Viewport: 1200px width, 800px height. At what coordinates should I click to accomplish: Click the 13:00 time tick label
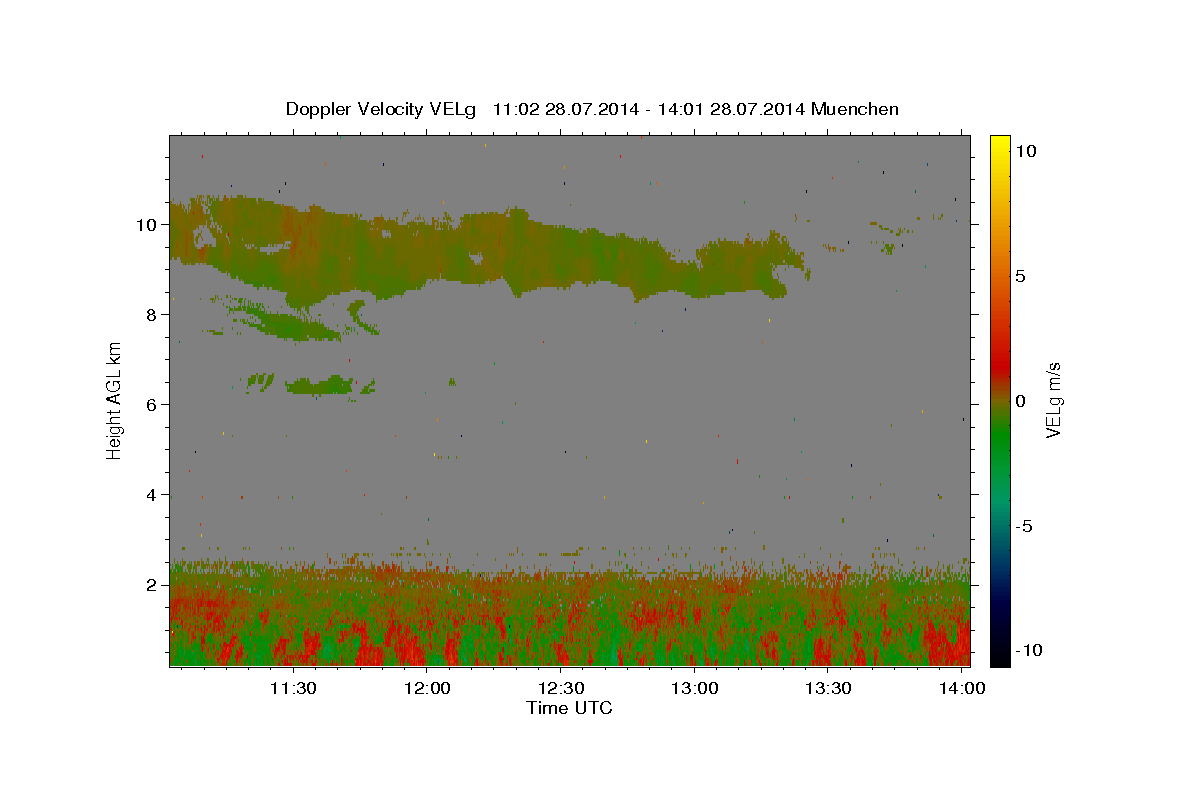coord(695,688)
